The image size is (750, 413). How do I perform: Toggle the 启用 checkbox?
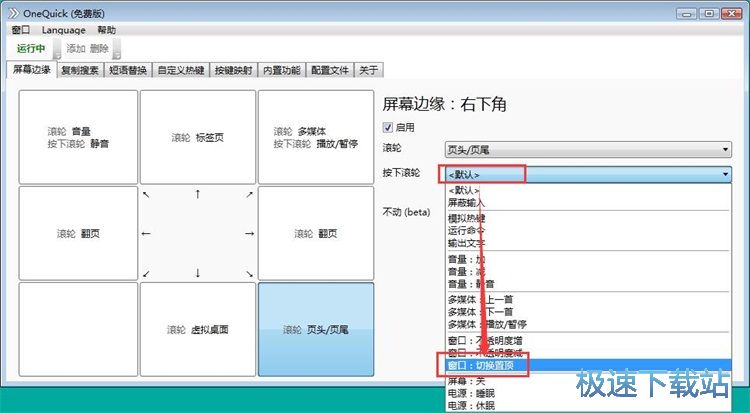pos(388,127)
